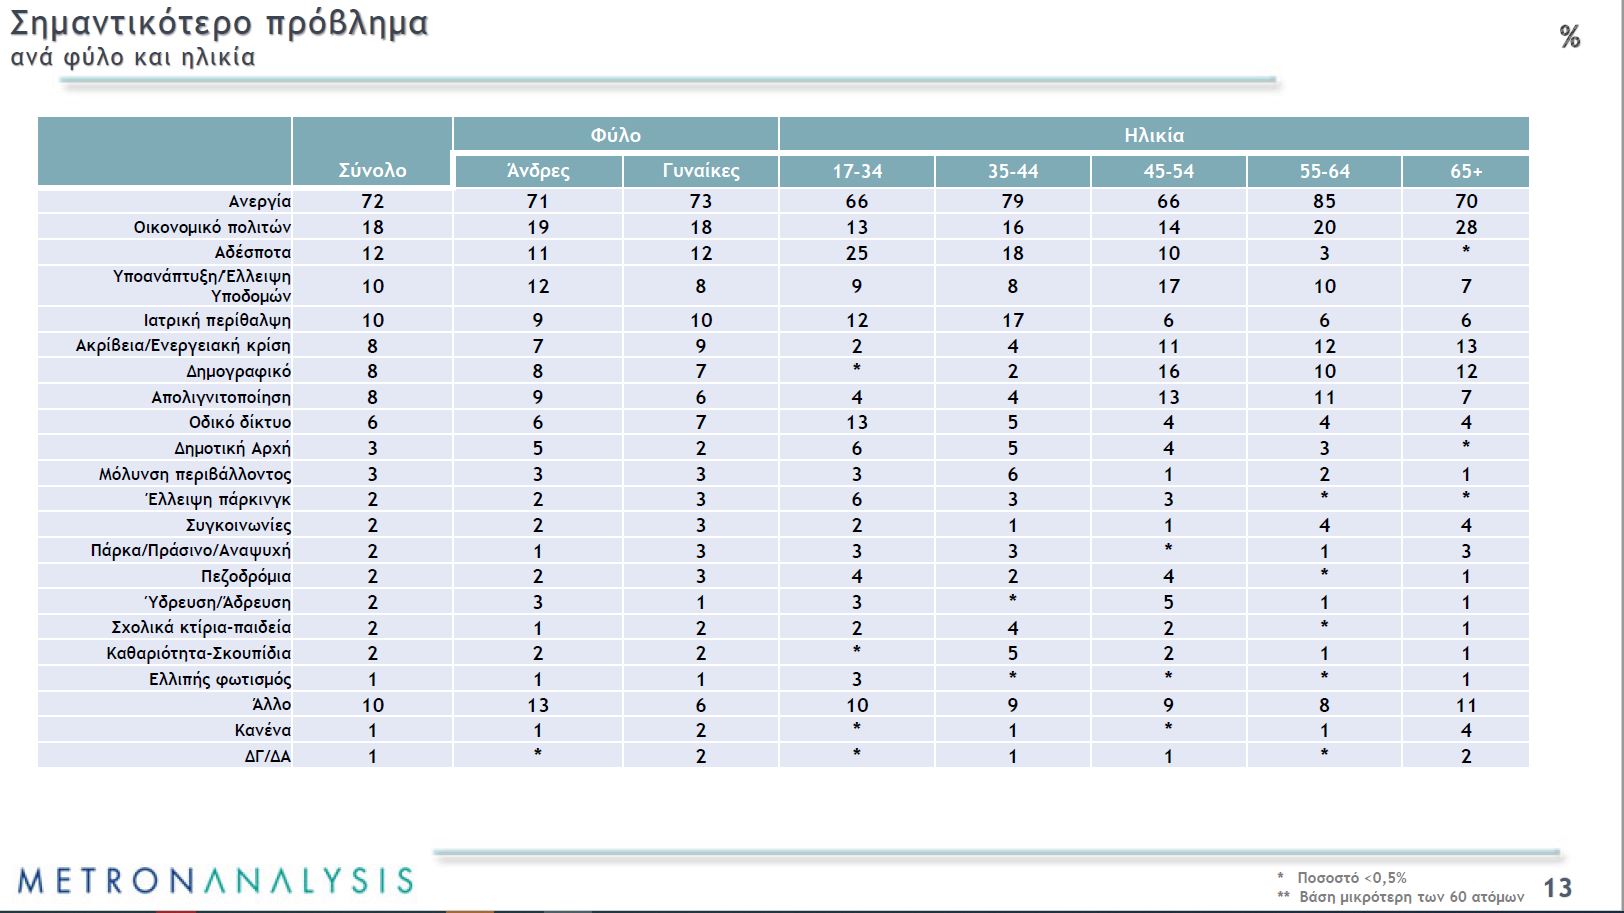
Task: Click the 'ΔΓ/ΔΑ' row label
Action: [x=267, y=756]
